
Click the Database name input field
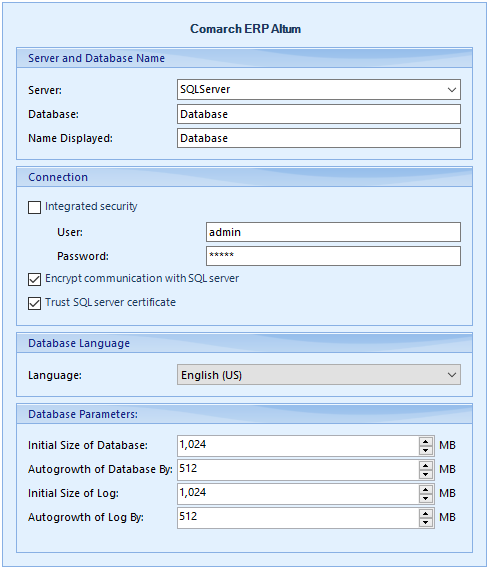pos(319,114)
